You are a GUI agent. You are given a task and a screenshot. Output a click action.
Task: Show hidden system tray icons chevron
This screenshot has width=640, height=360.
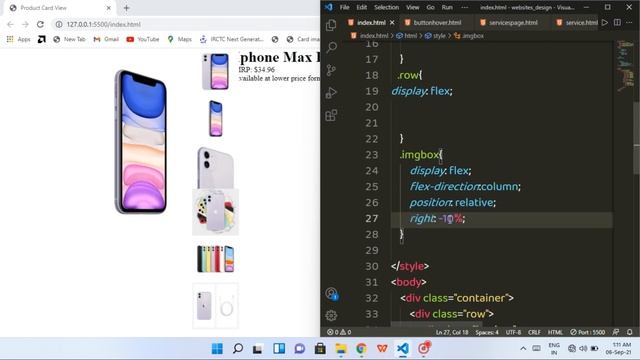point(523,349)
